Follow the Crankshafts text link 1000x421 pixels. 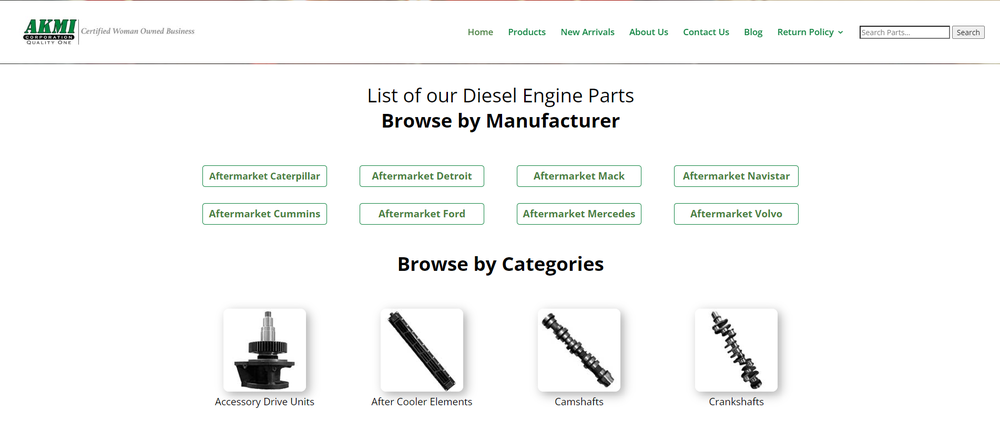[736, 402]
